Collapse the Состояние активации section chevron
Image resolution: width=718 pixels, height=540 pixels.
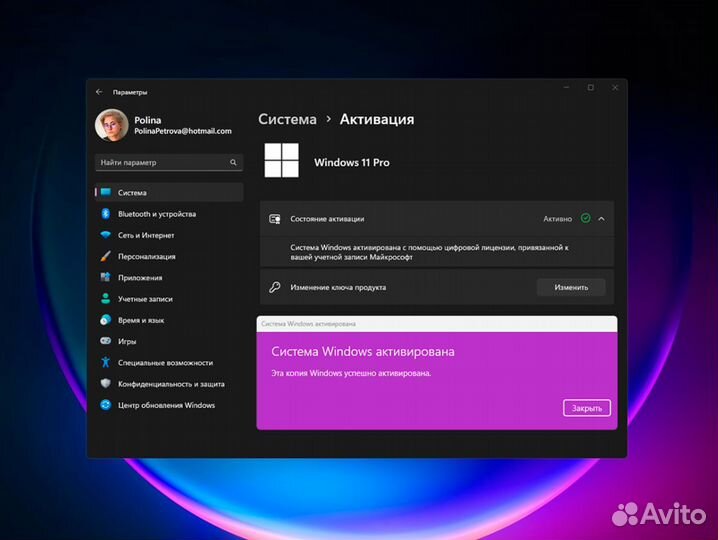pos(601,219)
